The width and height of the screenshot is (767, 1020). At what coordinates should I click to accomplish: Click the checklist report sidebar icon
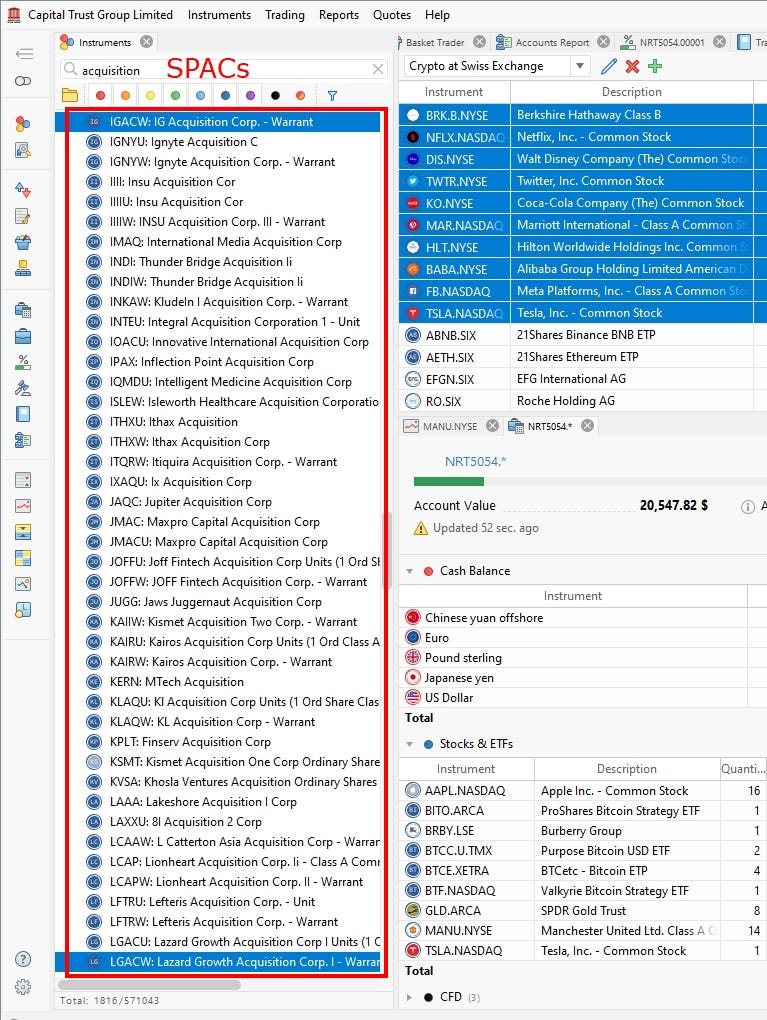[x=23, y=440]
